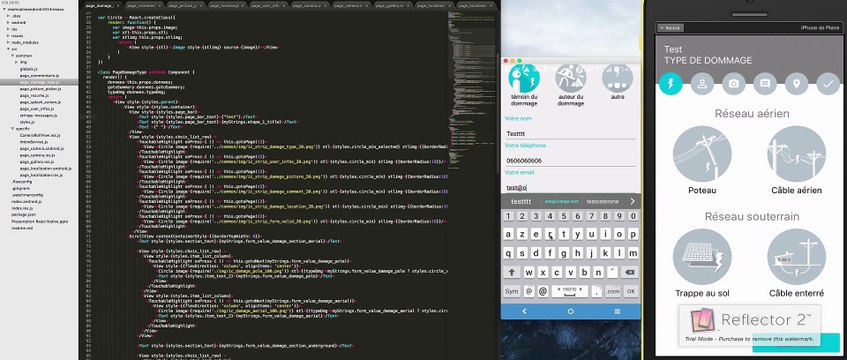
Task: Tap the checkmark validation step icon
Action: point(828,84)
